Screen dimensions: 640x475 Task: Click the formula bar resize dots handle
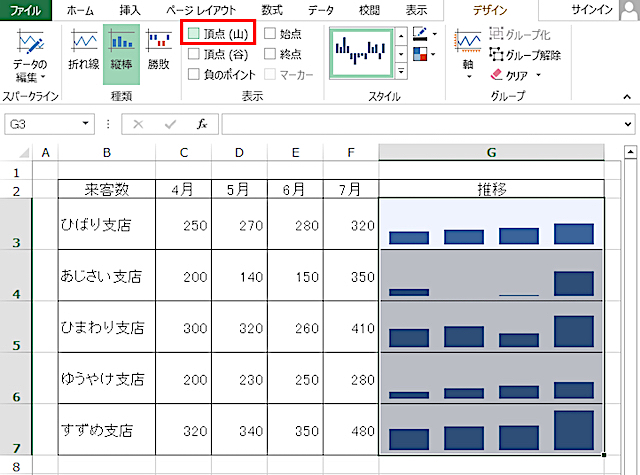pos(108,124)
